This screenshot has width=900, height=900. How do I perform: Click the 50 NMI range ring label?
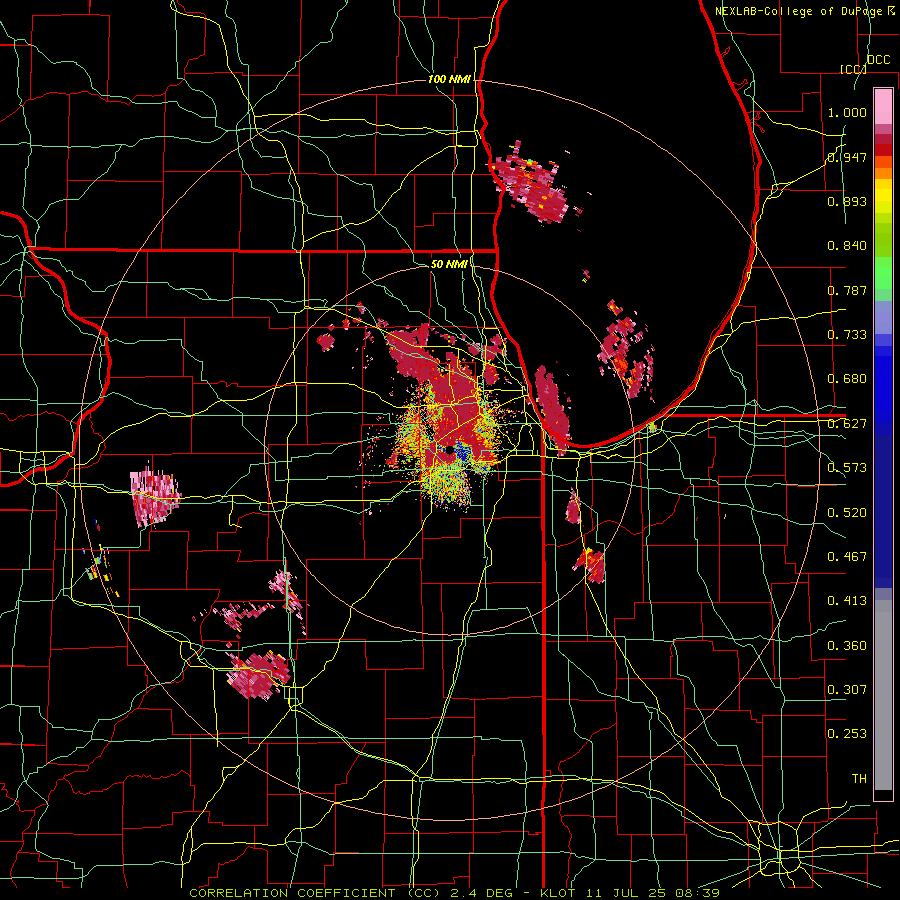449,264
